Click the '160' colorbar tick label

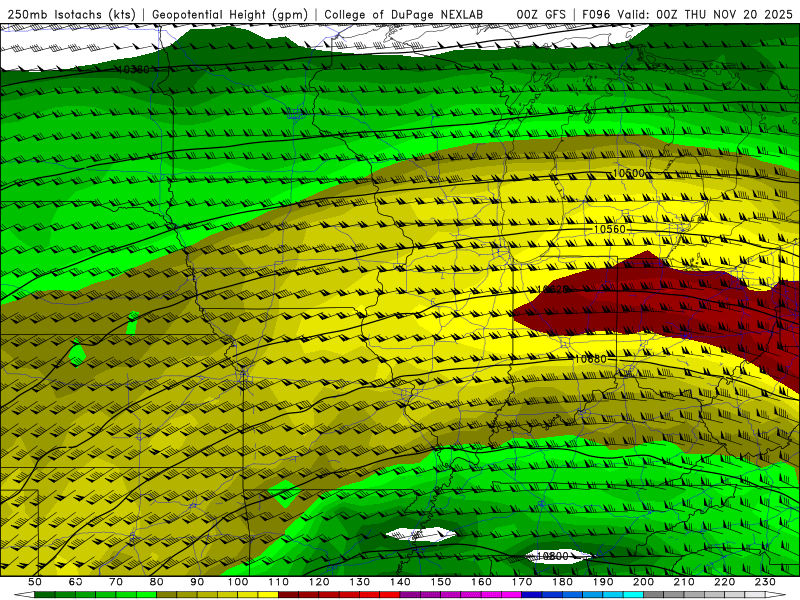click(x=481, y=582)
